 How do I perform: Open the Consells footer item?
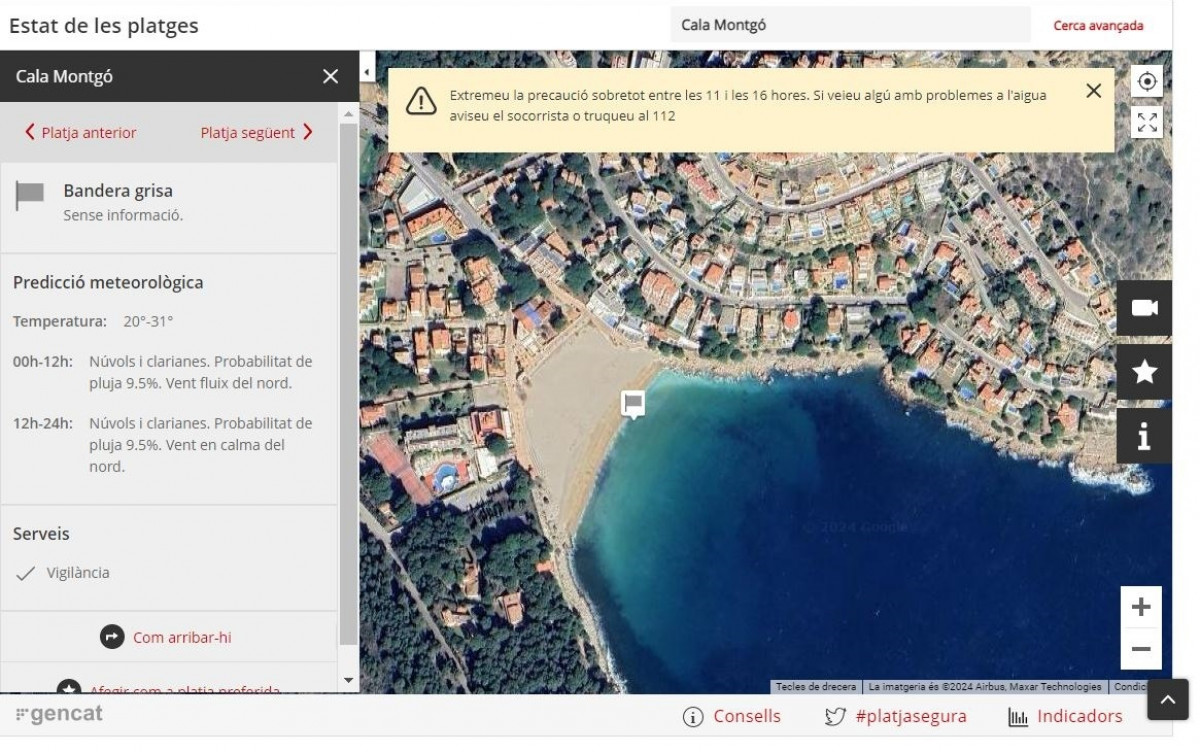click(x=732, y=716)
